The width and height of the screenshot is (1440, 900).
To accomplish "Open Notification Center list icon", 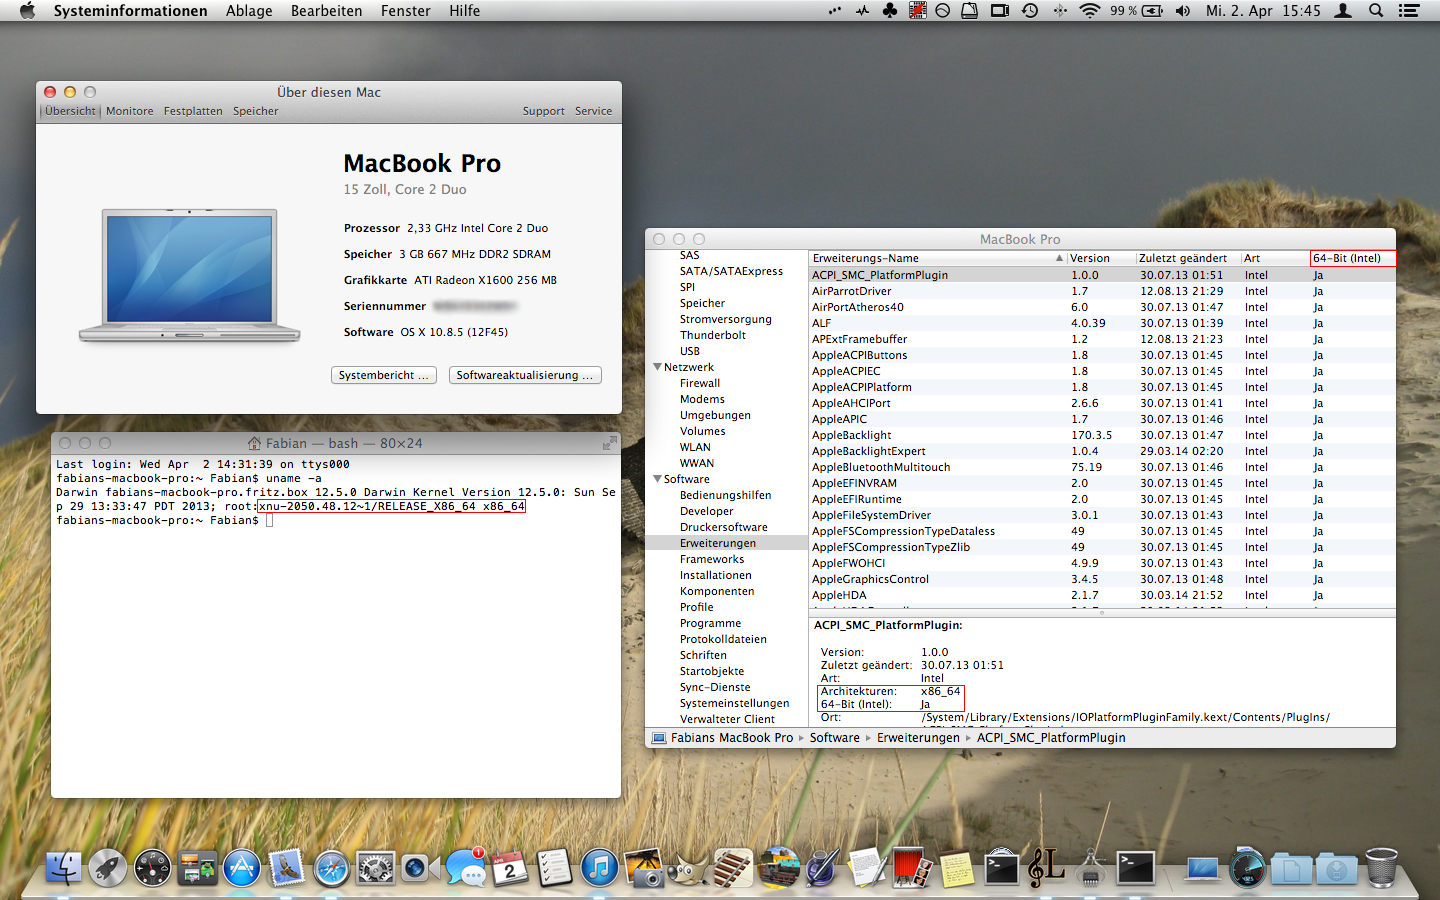I will [x=1409, y=11].
